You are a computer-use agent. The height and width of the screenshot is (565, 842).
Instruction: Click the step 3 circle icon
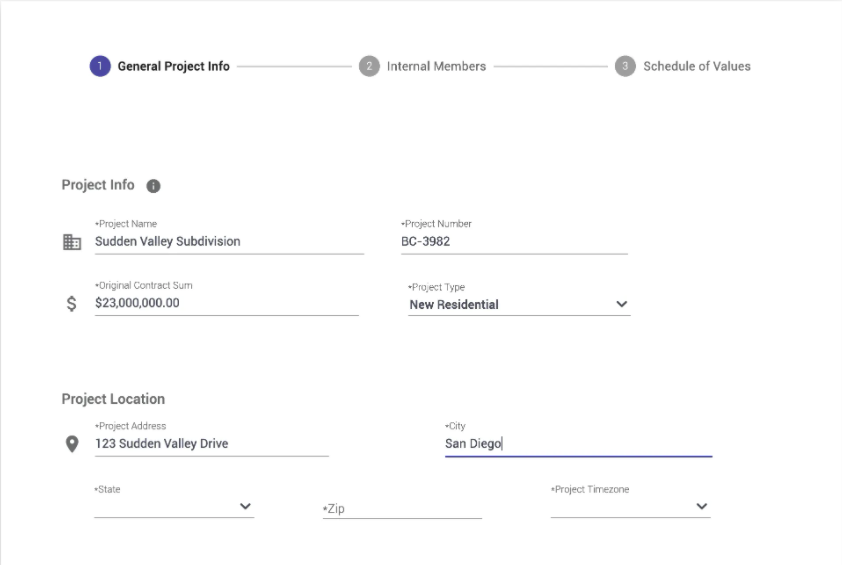pos(625,67)
